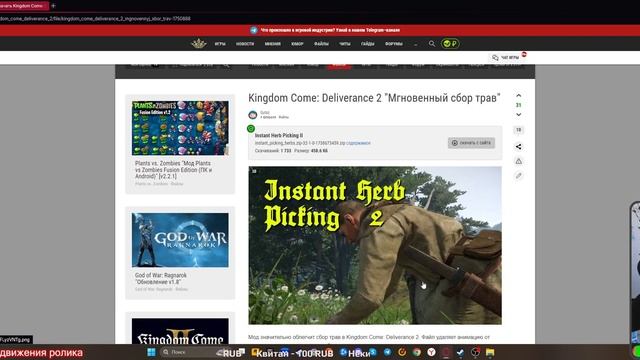Image resolution: width=640 pixels, height=360 pixels.
Task: Select the Kingdom Come browser tab
Action: click(24, 6)
